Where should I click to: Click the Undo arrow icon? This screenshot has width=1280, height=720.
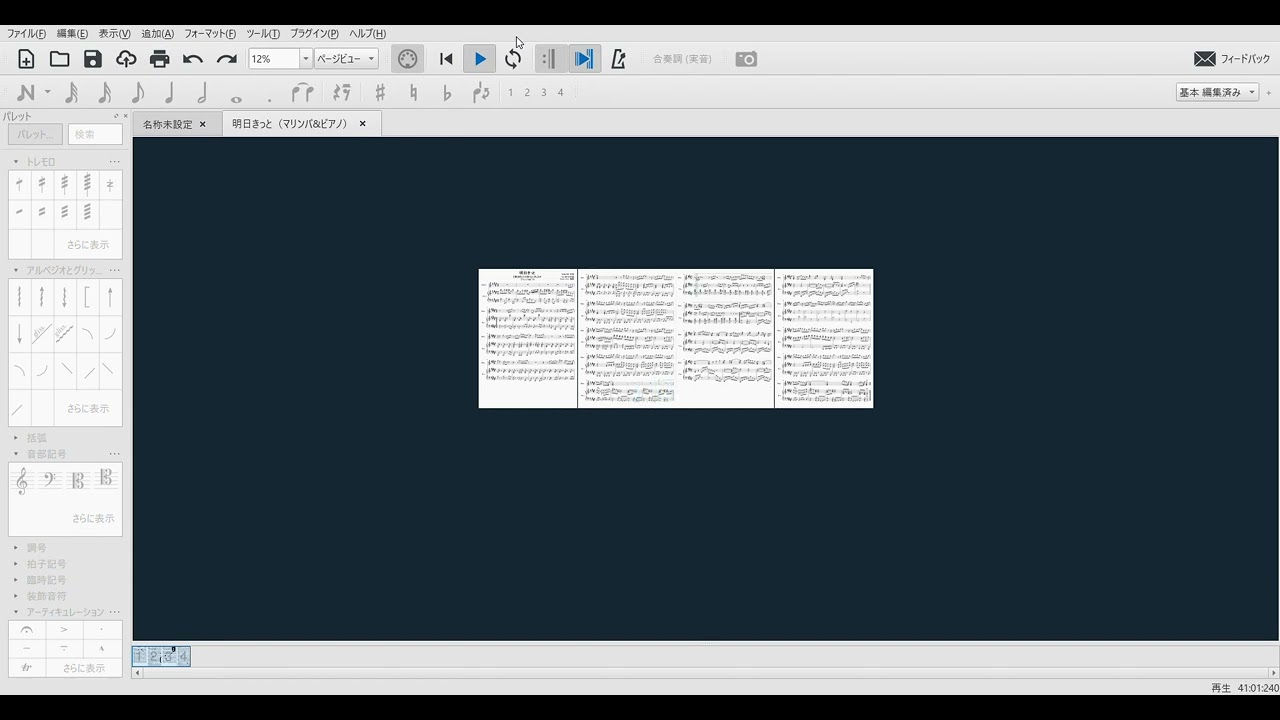click(193, 59)
